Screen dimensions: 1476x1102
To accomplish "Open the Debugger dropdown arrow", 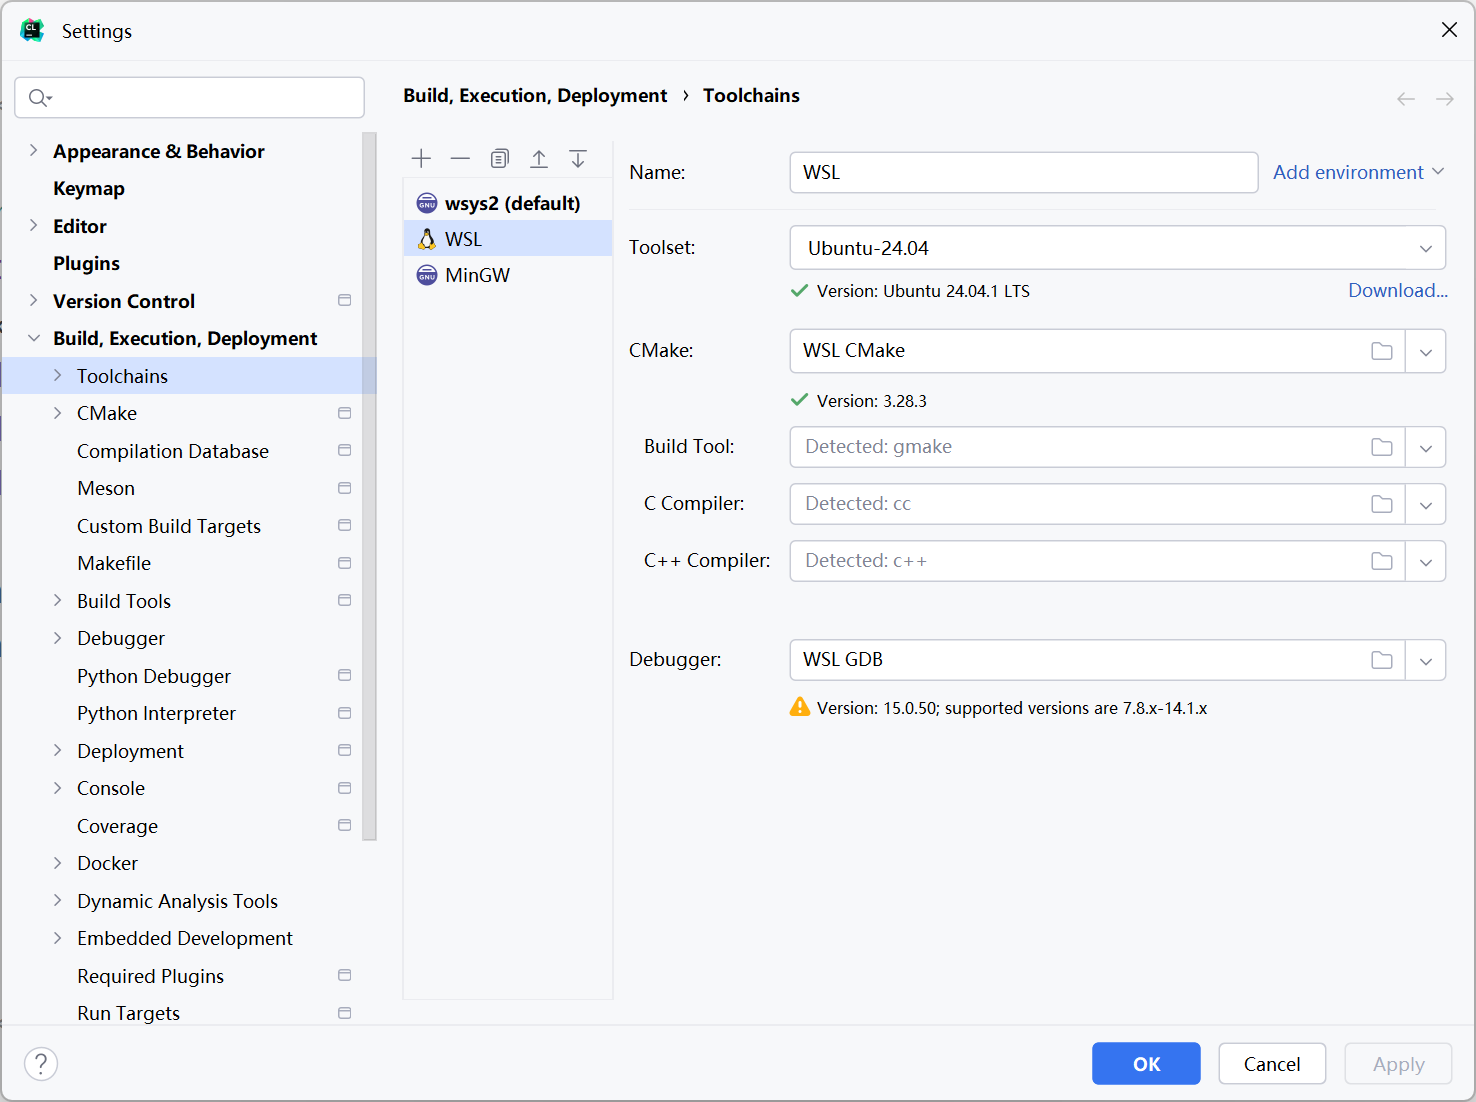I will click(x=1426, y=660).
